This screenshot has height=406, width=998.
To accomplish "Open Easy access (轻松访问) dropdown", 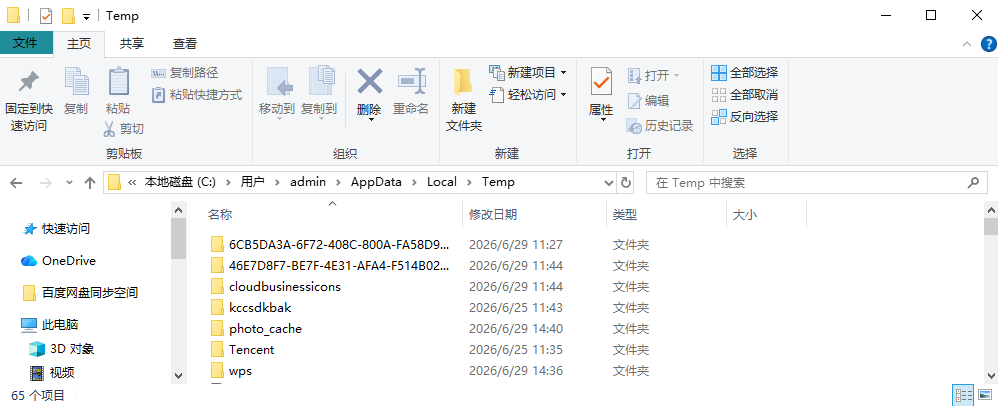I will [x=528, y=95].
